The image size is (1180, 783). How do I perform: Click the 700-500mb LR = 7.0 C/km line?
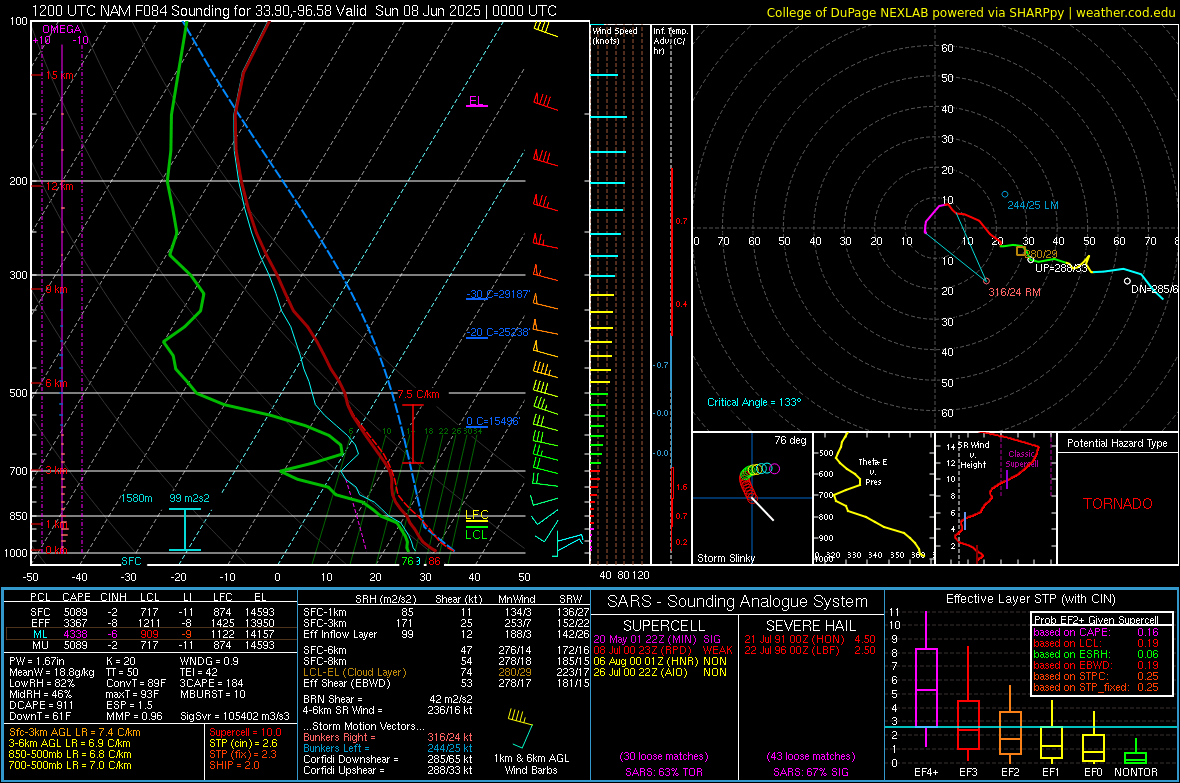[70, 765]
